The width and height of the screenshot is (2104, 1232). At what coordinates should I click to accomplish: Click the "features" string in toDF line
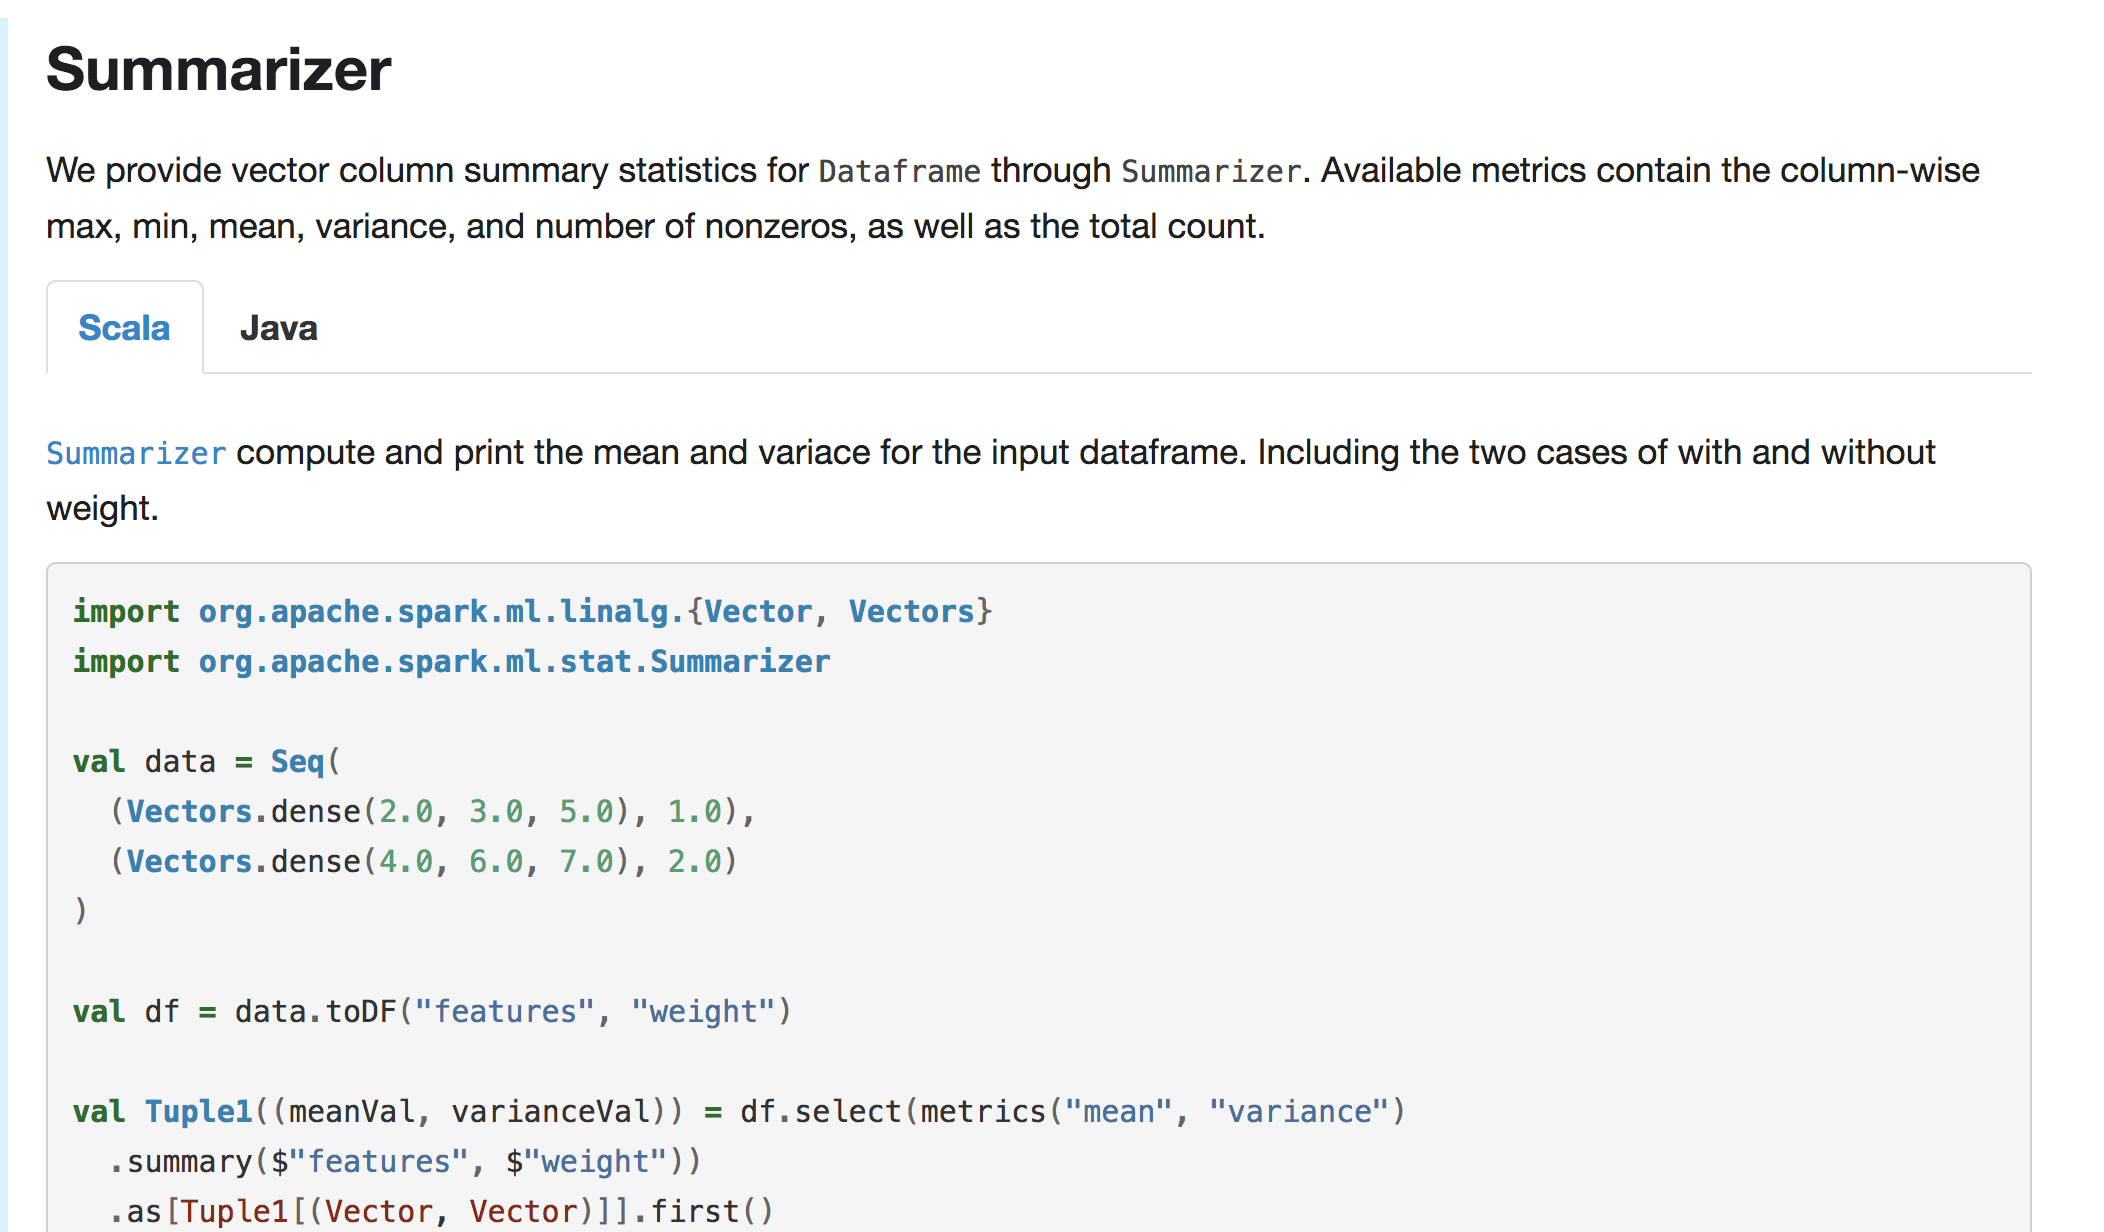504,1011
